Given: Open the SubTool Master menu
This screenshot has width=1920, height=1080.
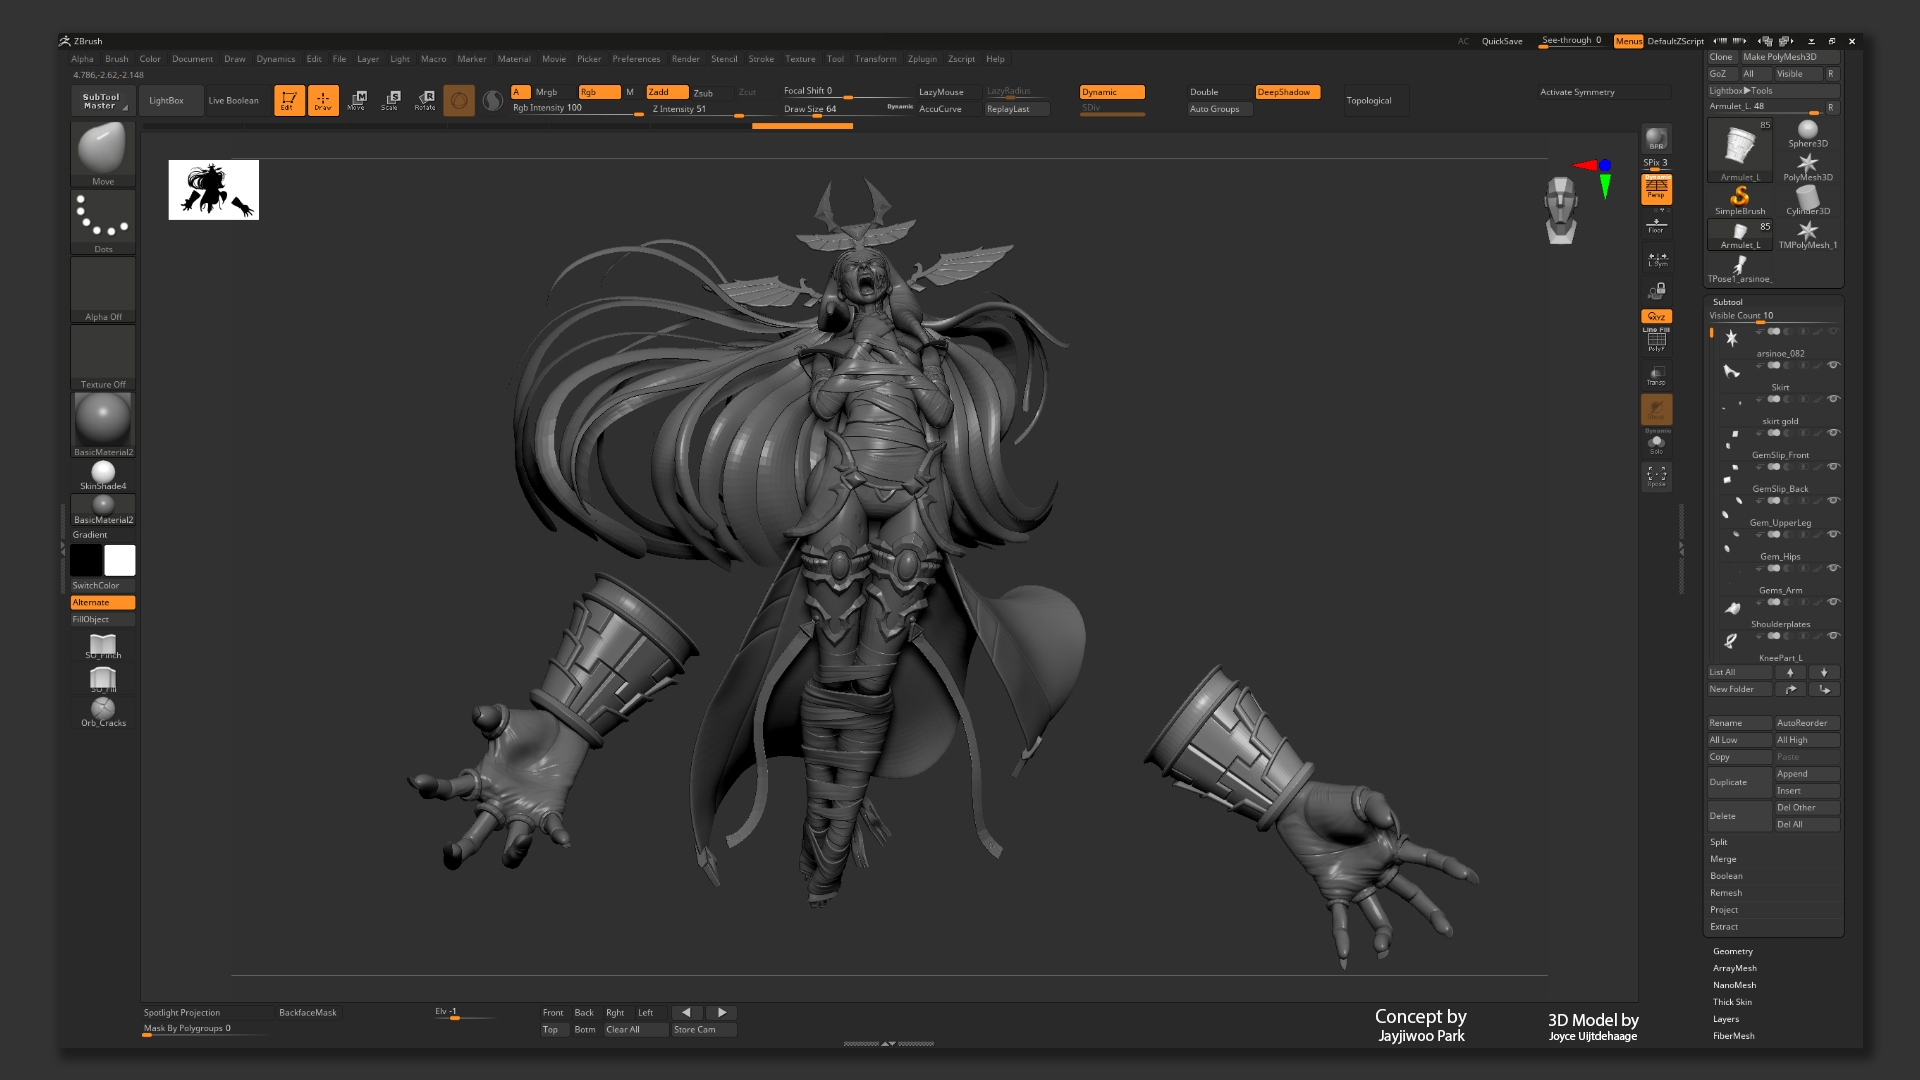Looking at the screenshot, I should (x=103, y=101).
